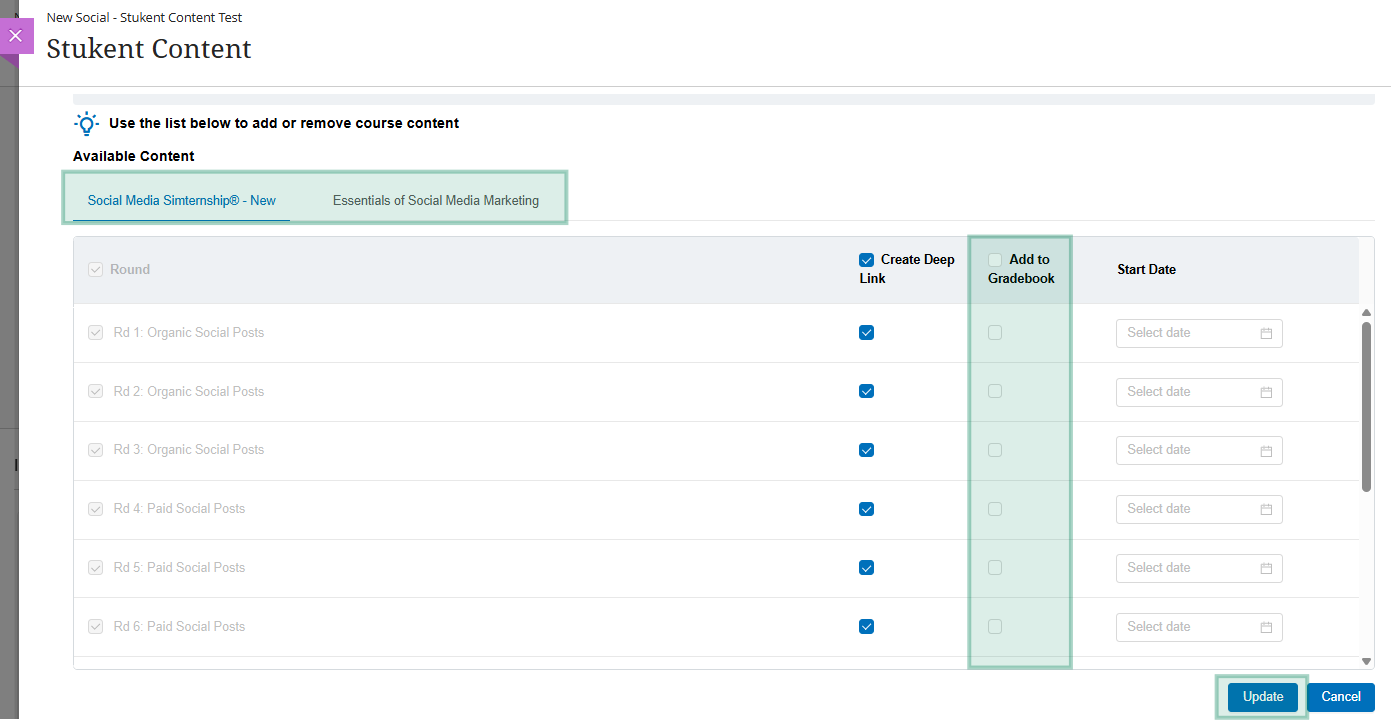This screenshot has width=1391, height=721.
Task: Click the Round column header text
Action: coord(130,270)
